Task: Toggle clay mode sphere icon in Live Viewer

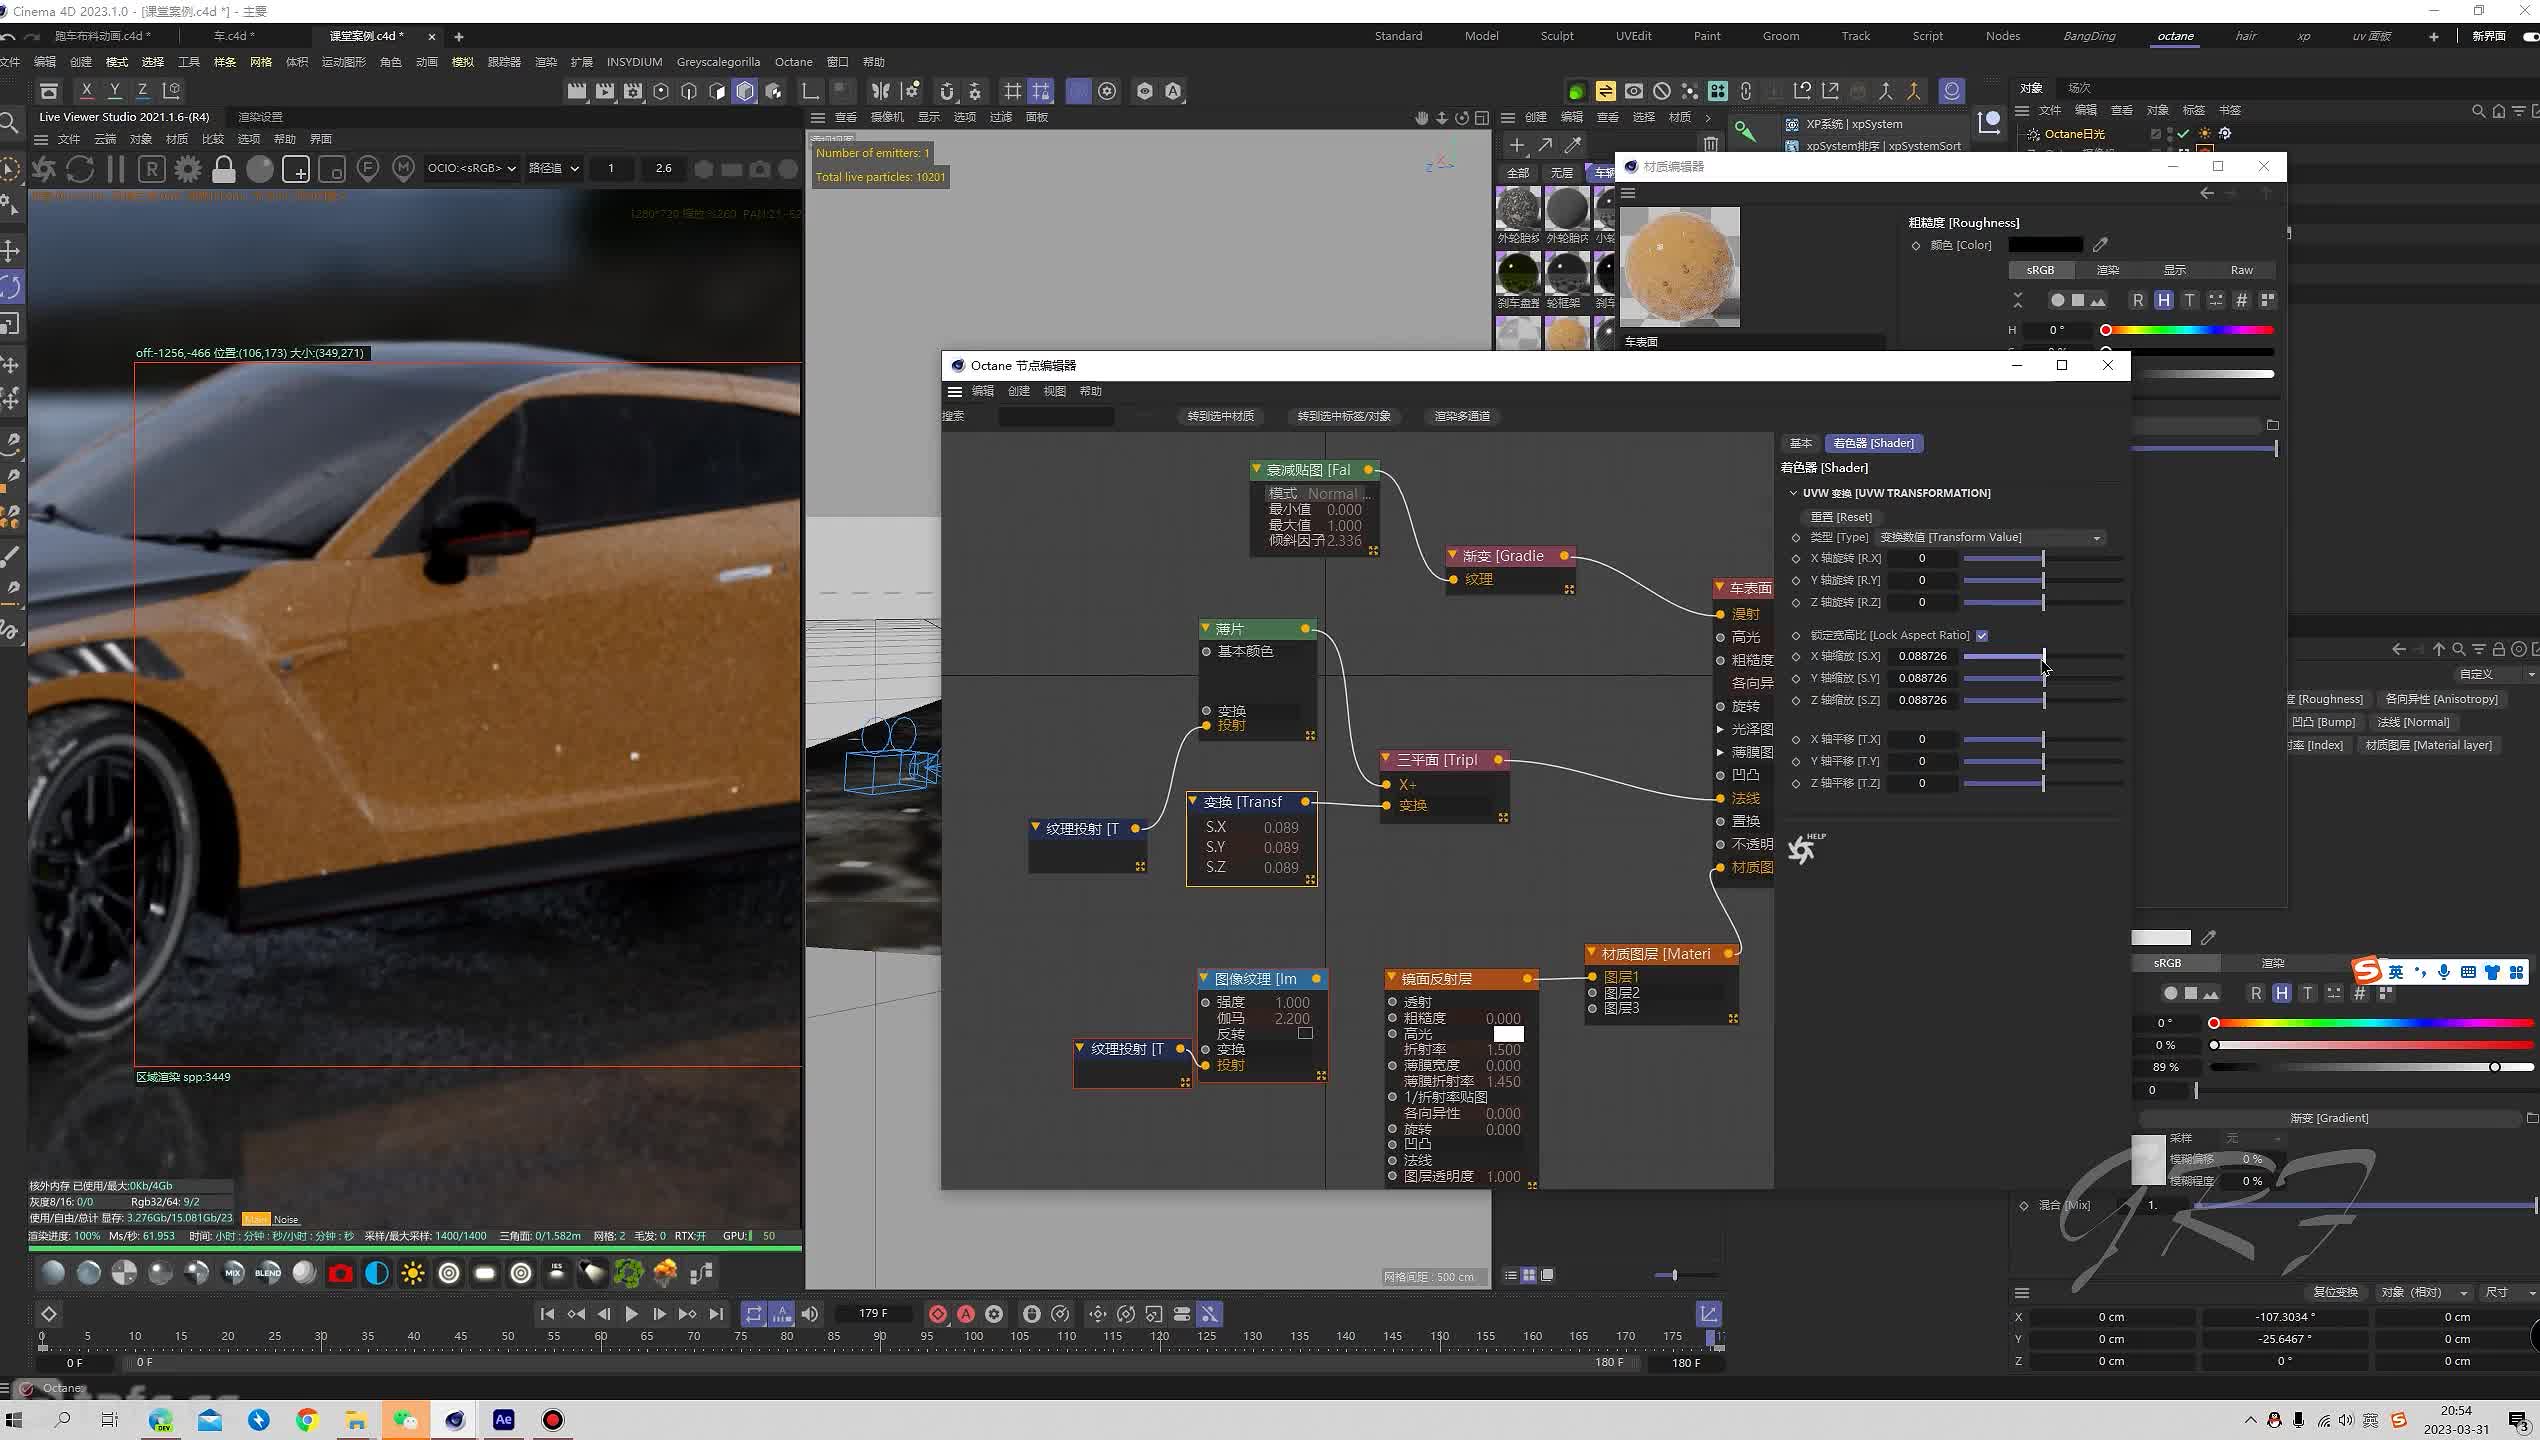Action: click(260, 169)
